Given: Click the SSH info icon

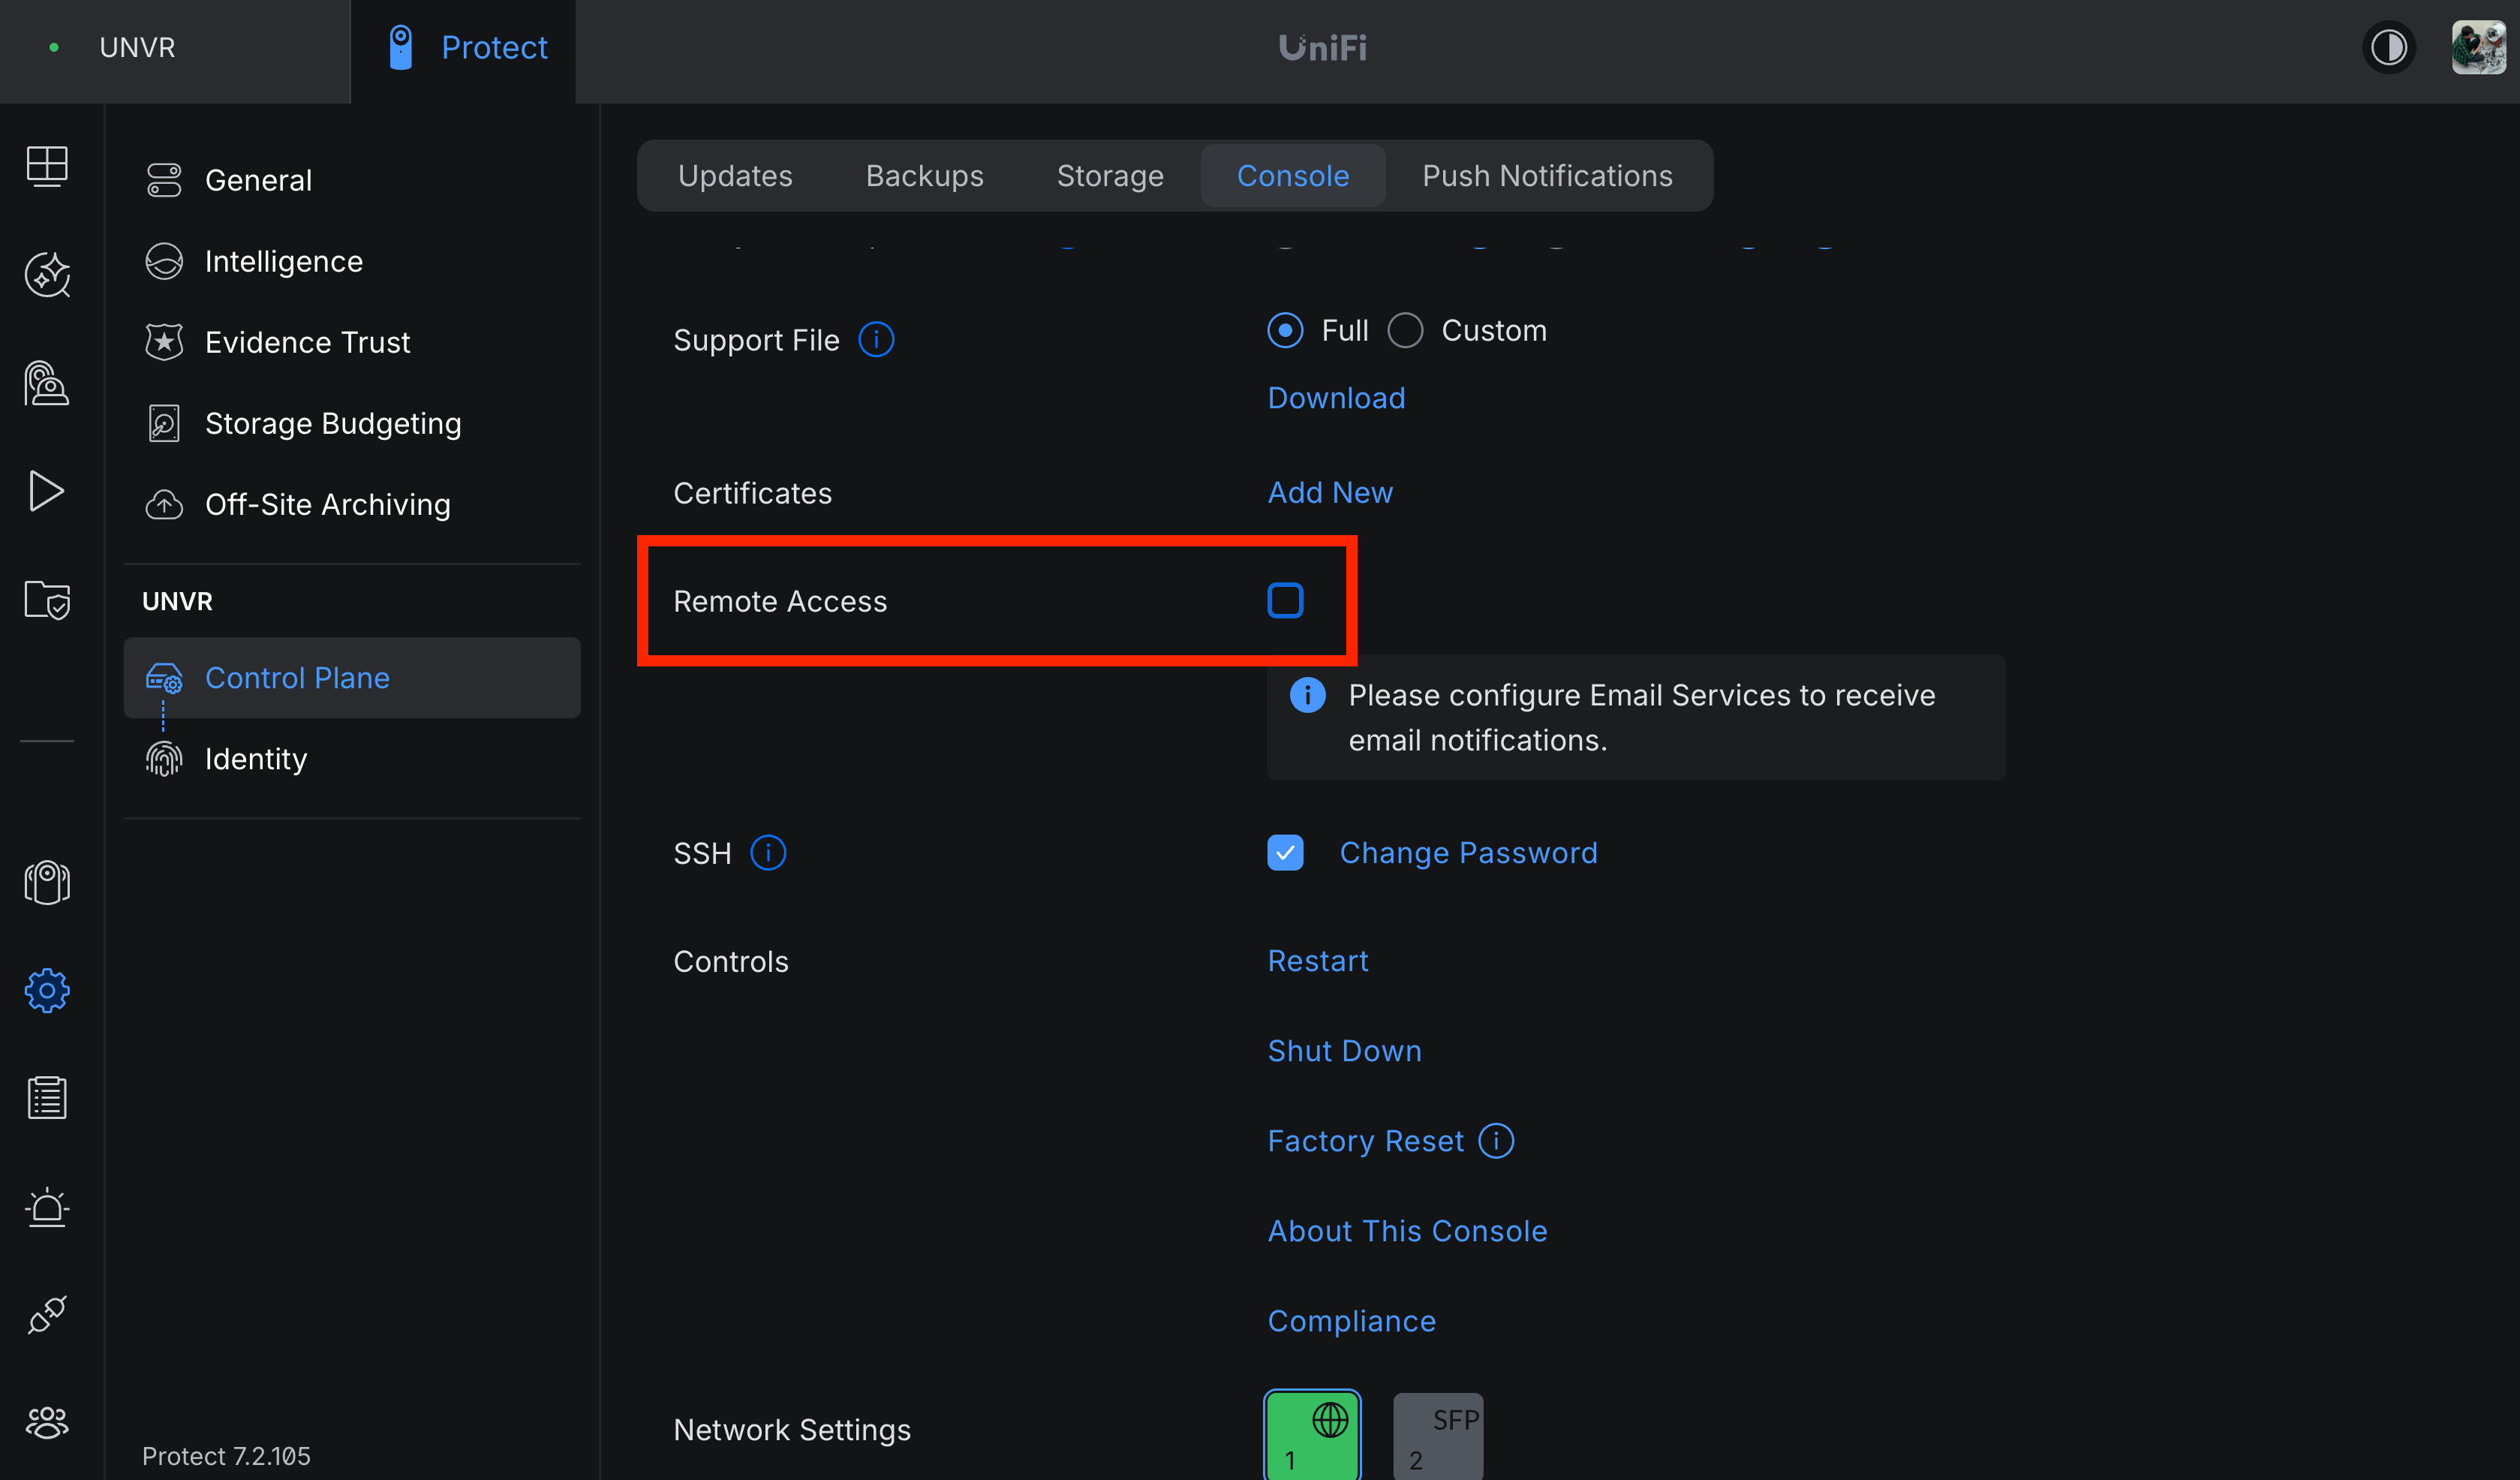Looking at the screenshot, I should tap(768, 853).
